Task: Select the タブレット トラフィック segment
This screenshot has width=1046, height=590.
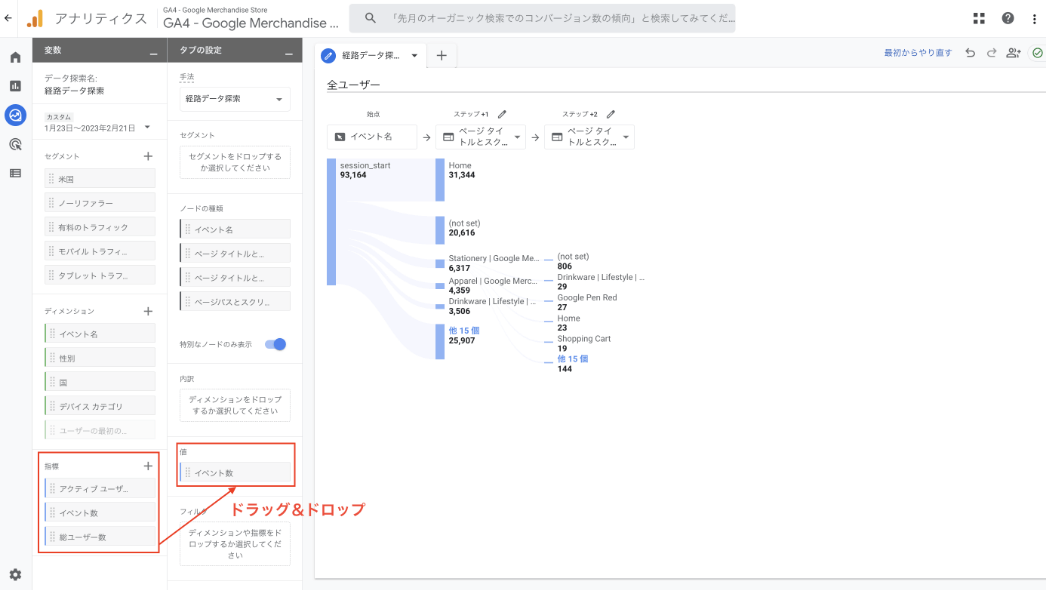Action: tap(100, 275)
